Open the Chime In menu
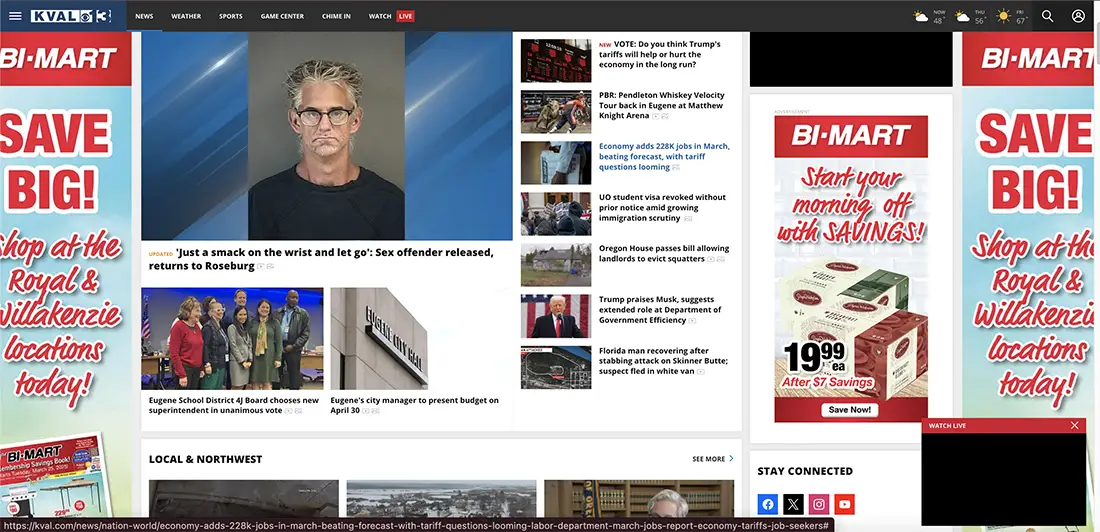This screenshot has width=1100, height=532. pos(336,16)
